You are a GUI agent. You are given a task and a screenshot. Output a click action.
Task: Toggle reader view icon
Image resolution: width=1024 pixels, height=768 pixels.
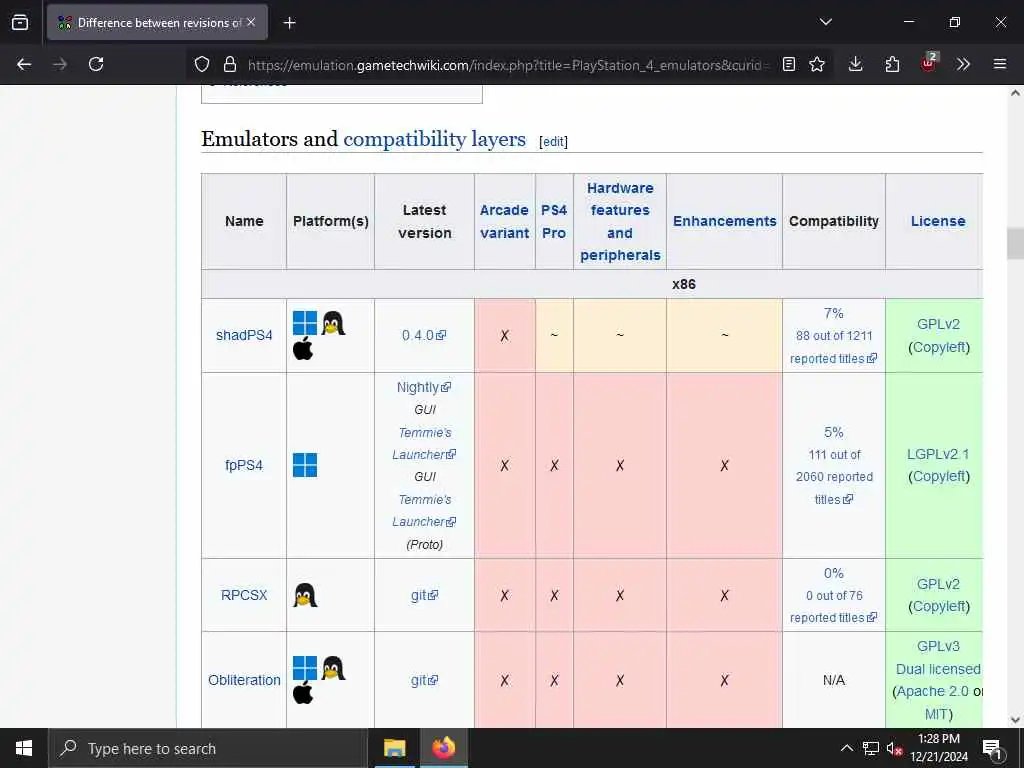(x=789, y=64)
